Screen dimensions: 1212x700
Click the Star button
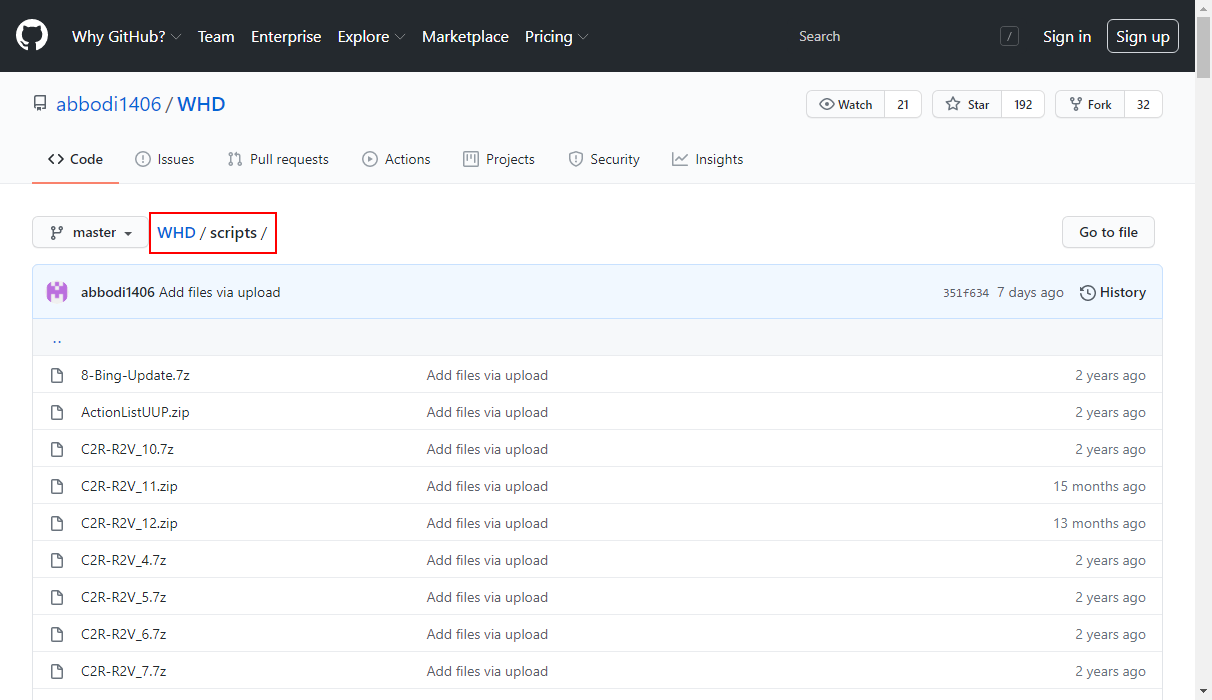click(968, 104)
